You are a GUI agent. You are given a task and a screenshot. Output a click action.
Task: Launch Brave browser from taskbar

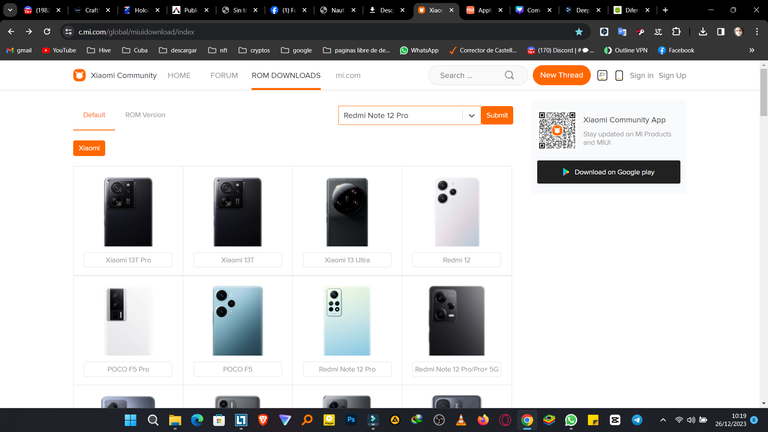263,420
